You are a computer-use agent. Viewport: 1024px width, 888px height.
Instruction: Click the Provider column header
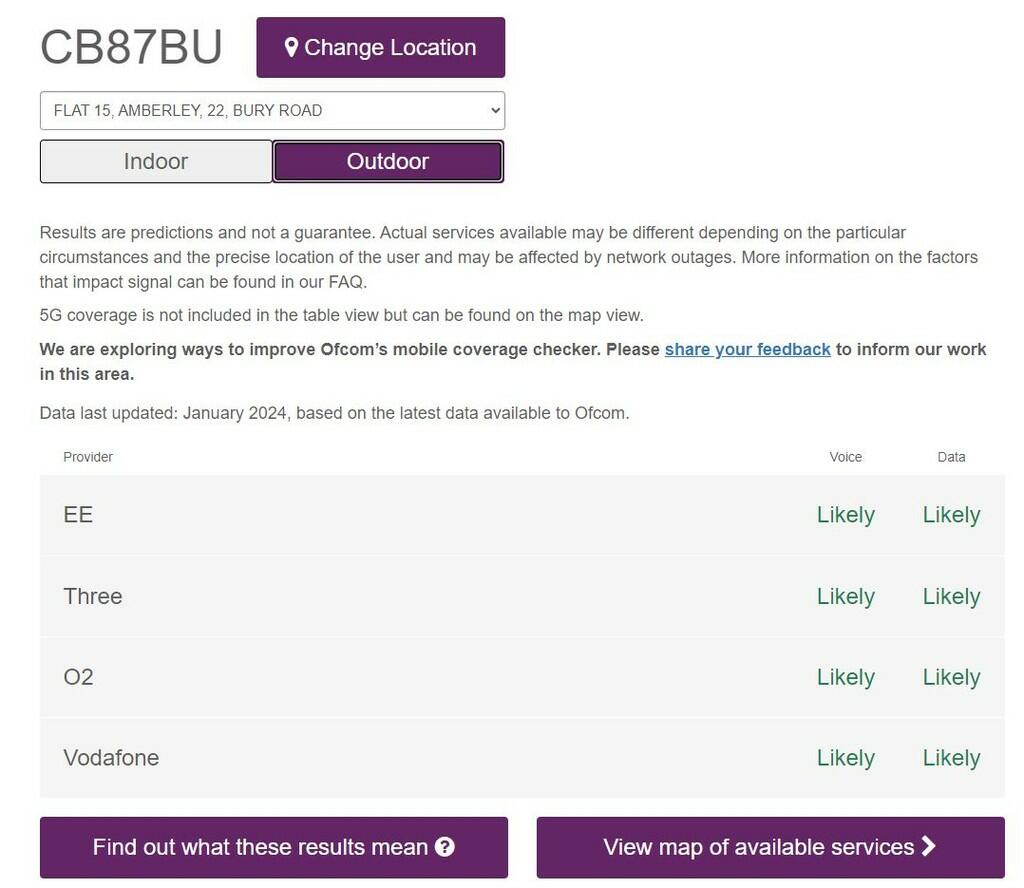click(88, 457)
